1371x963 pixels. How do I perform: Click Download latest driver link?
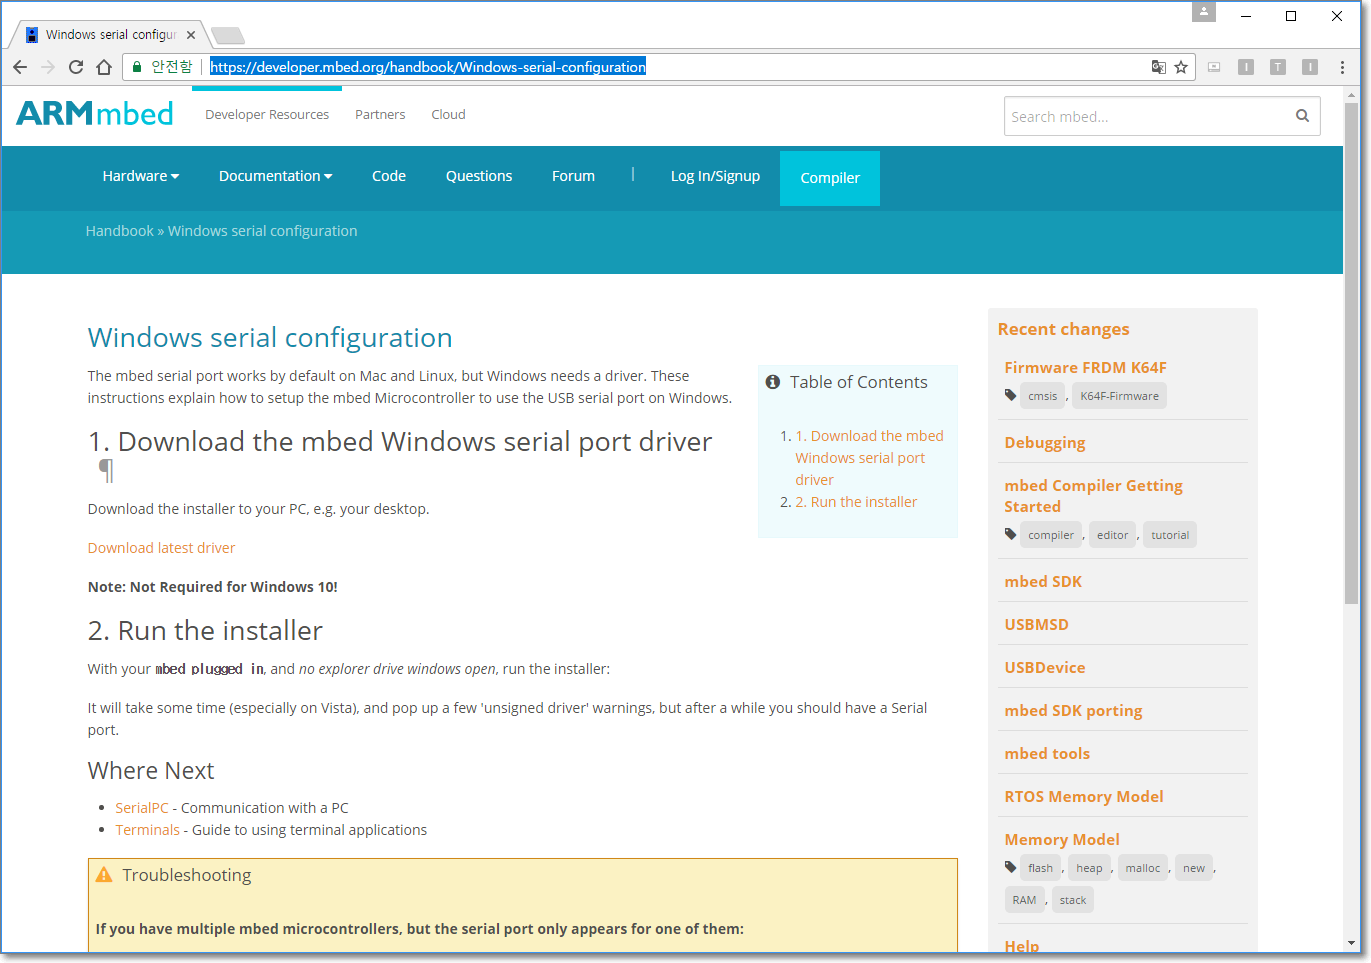162,548
